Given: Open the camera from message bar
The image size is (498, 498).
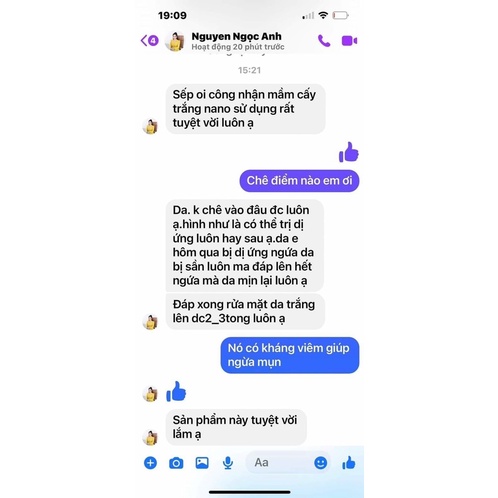Looking at the screenshot, I should [x=176, y=463].
